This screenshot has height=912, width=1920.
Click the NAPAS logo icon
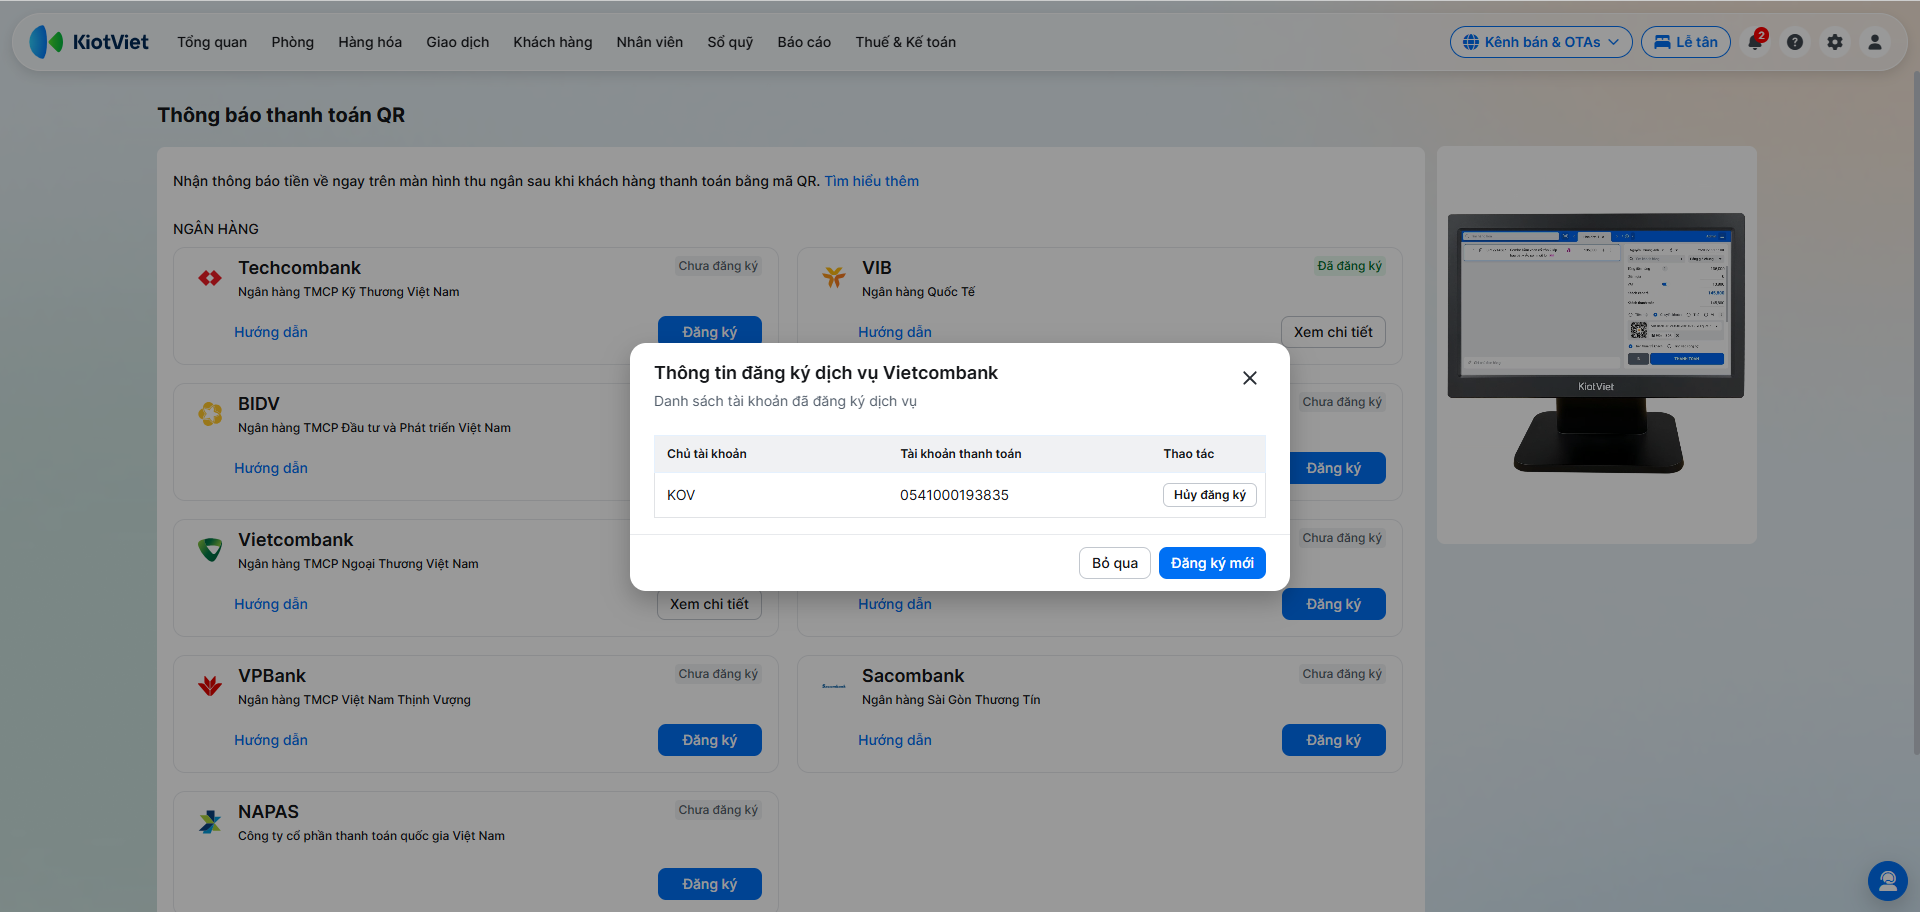coord(210,822)
